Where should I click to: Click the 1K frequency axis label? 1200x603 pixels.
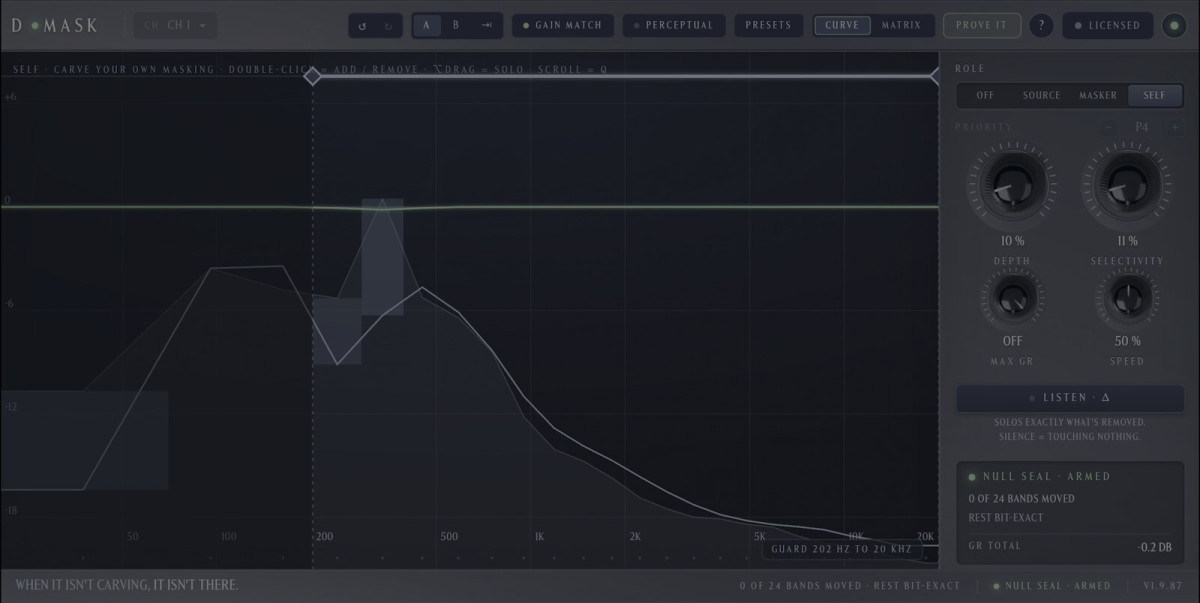539,537
